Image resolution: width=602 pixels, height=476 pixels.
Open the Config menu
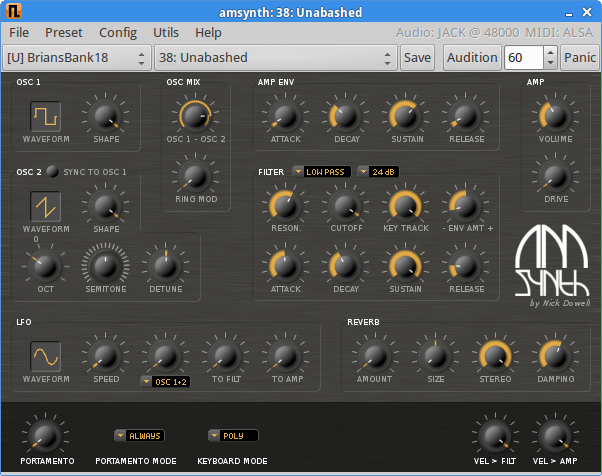click(x=118, y=33)
